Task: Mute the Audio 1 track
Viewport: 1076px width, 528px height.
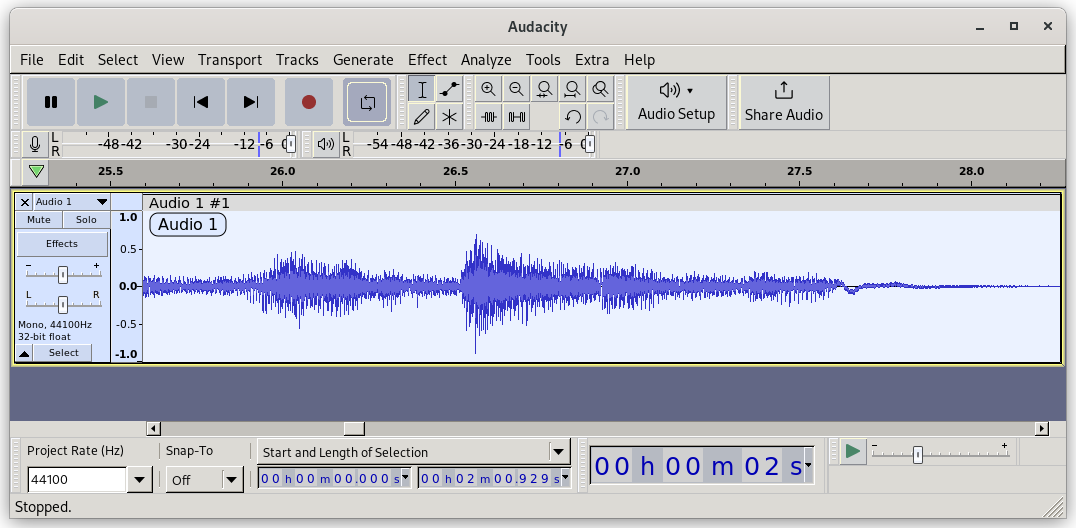Action: [x=39, y=220]
